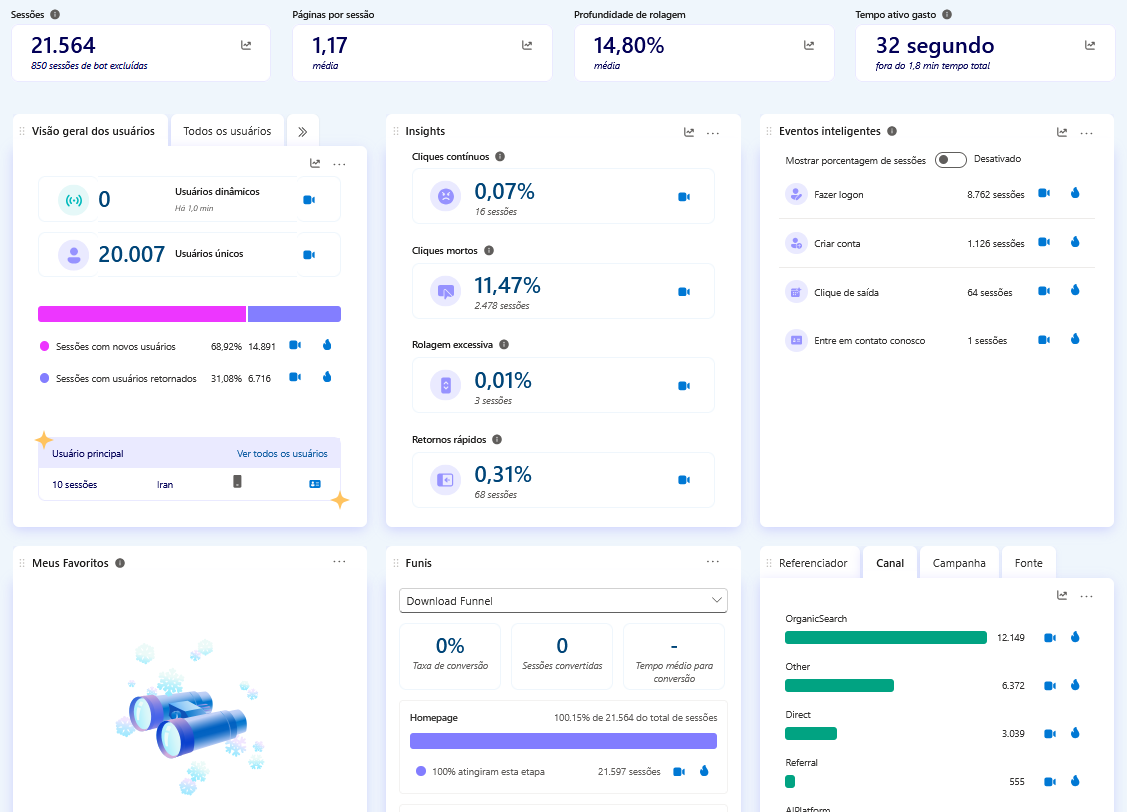
Task: Open recordings for Referral channel
Action: tap(1050, 782)
